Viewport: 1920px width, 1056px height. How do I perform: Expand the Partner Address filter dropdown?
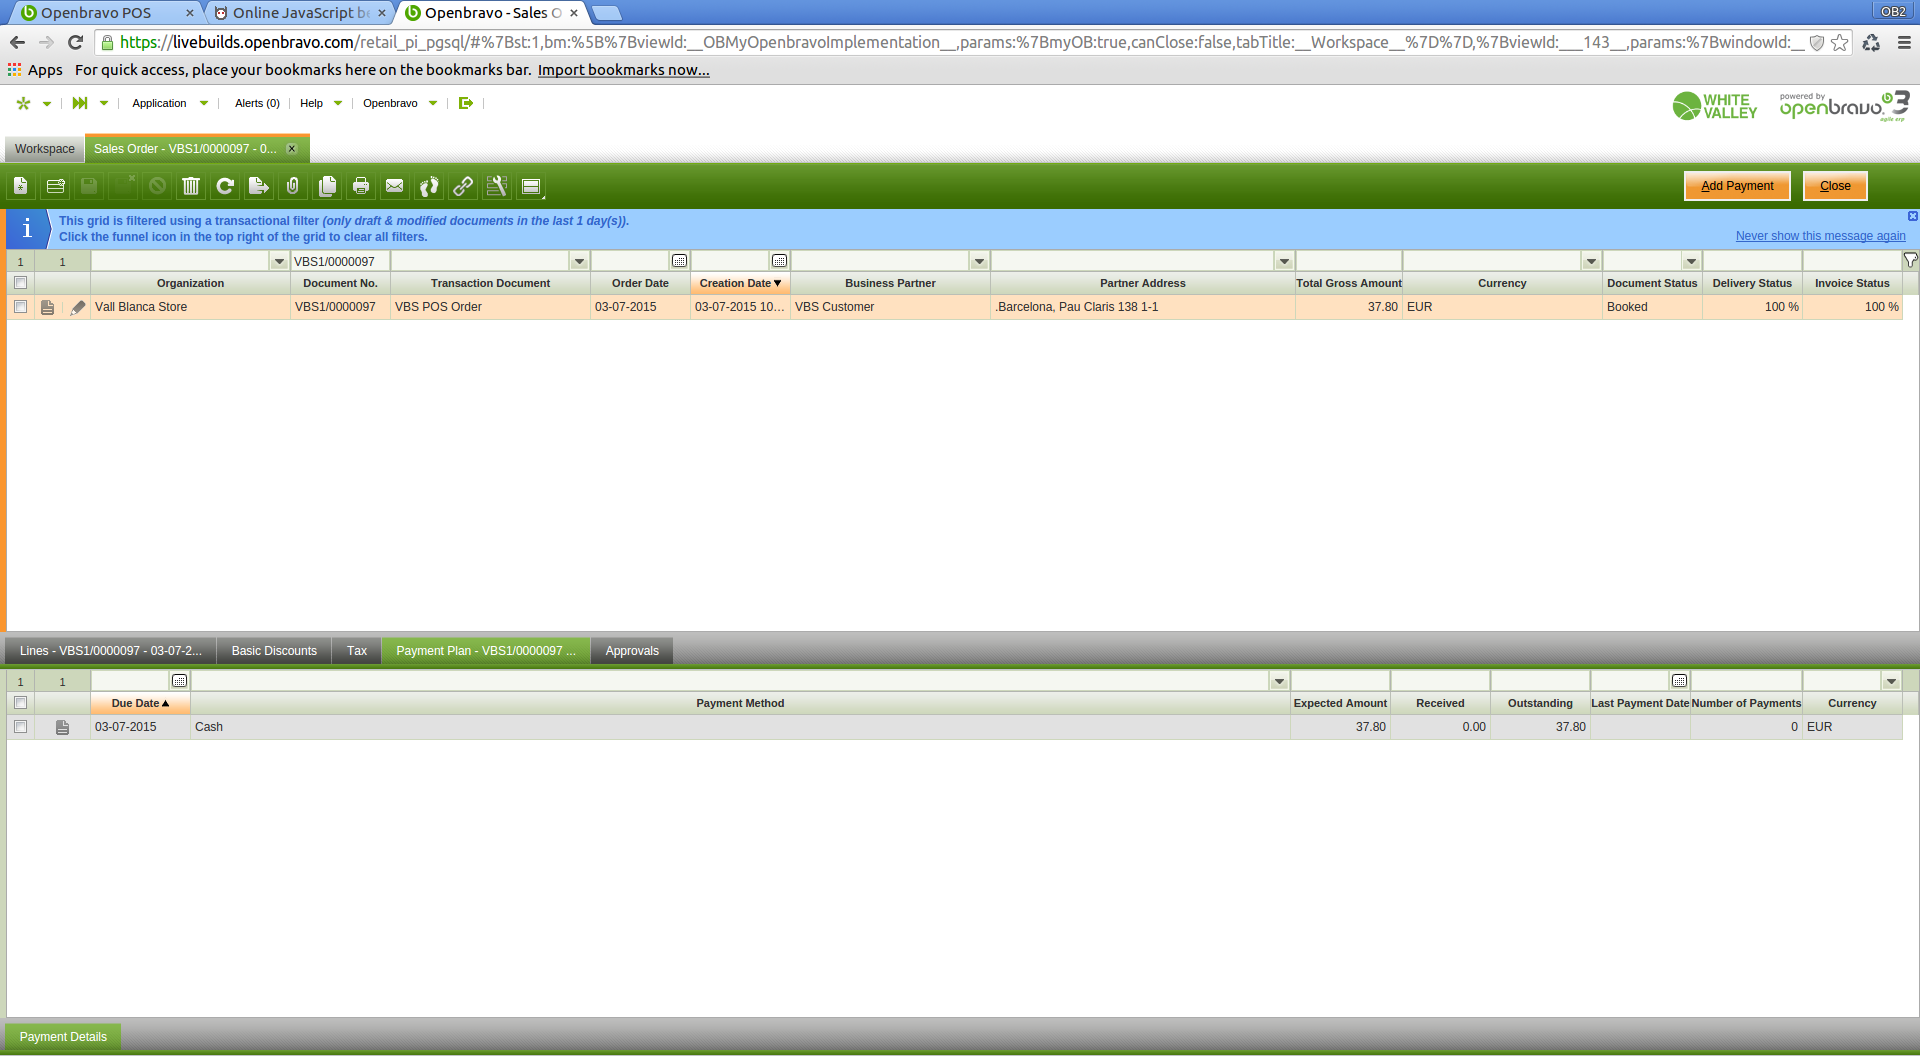click(x=1284, y=261)
